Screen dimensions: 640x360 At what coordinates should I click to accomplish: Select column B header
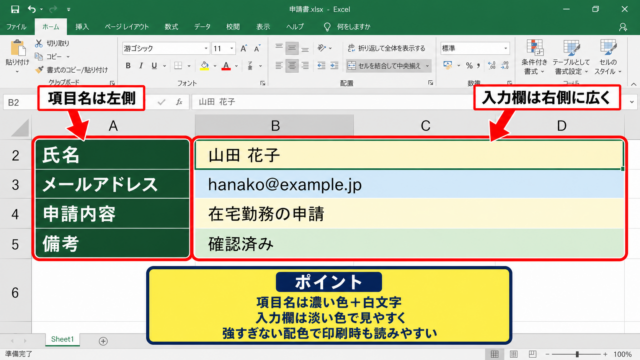(x=275, y=126)
